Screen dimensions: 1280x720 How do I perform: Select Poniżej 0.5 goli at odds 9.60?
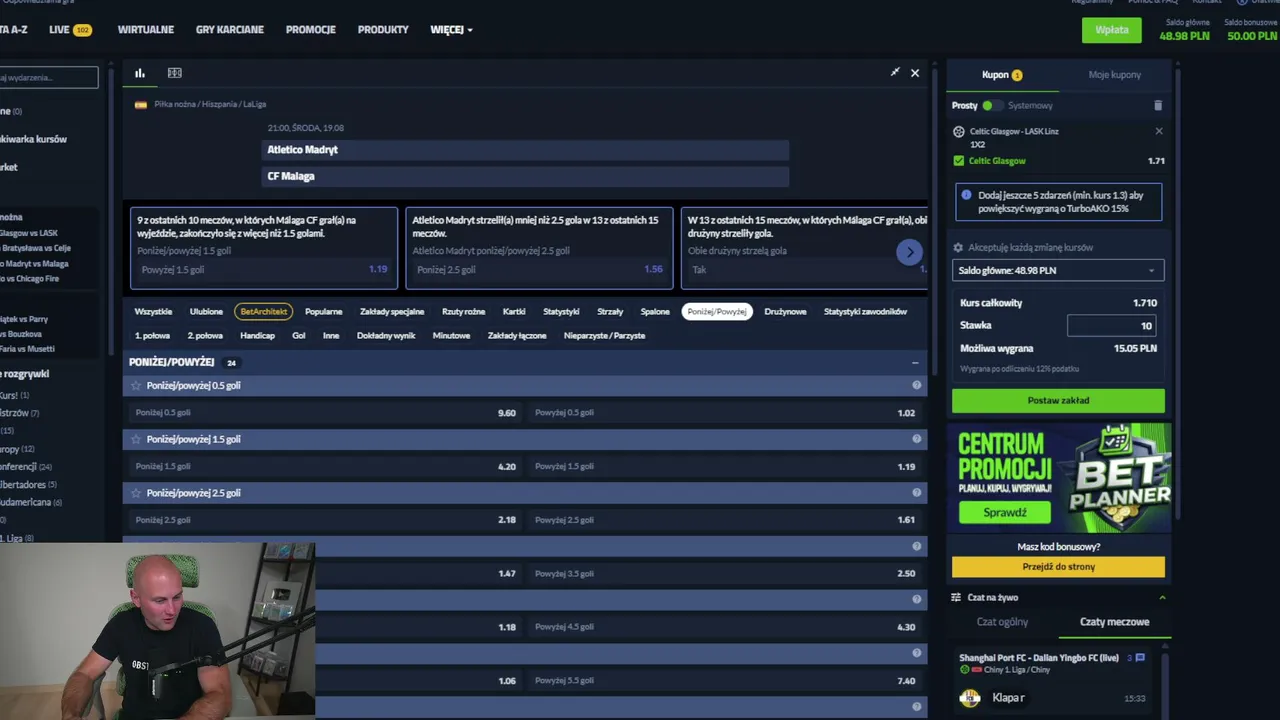[326, 412]
